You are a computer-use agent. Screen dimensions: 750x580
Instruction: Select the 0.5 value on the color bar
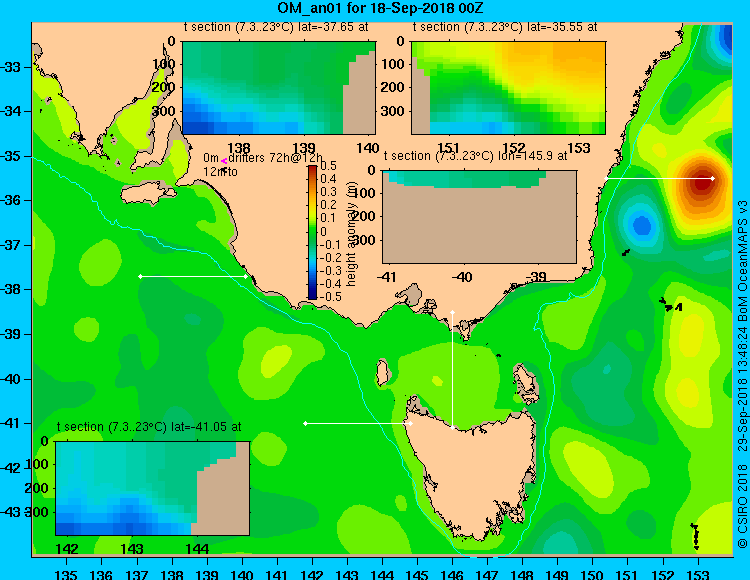pyautogui.click(x=328, y=166)
